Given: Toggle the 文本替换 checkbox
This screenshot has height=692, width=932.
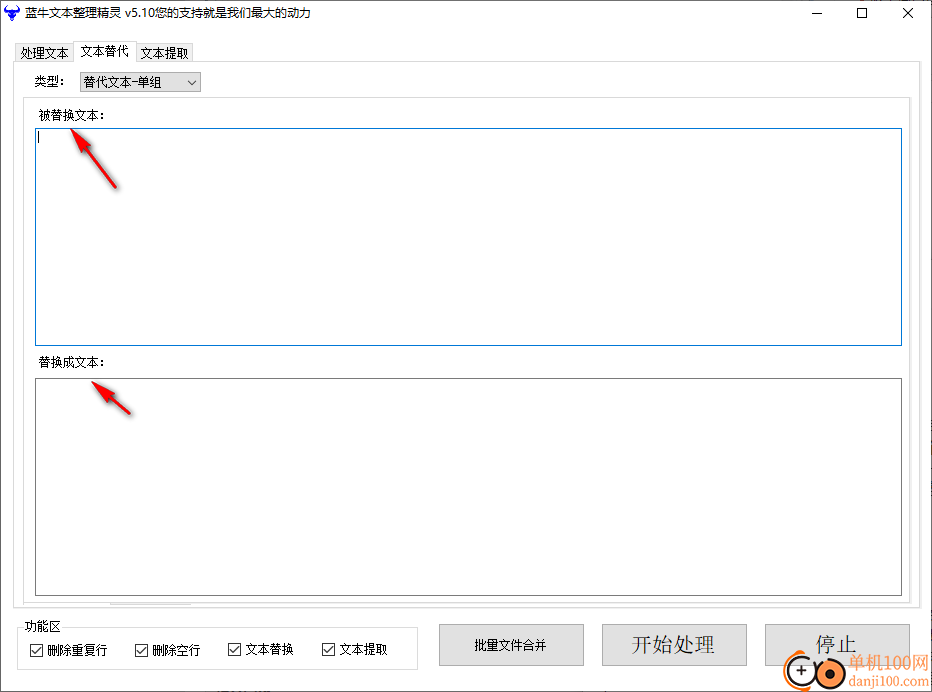Looking at the screenshot, I should [x=261, y=649].
